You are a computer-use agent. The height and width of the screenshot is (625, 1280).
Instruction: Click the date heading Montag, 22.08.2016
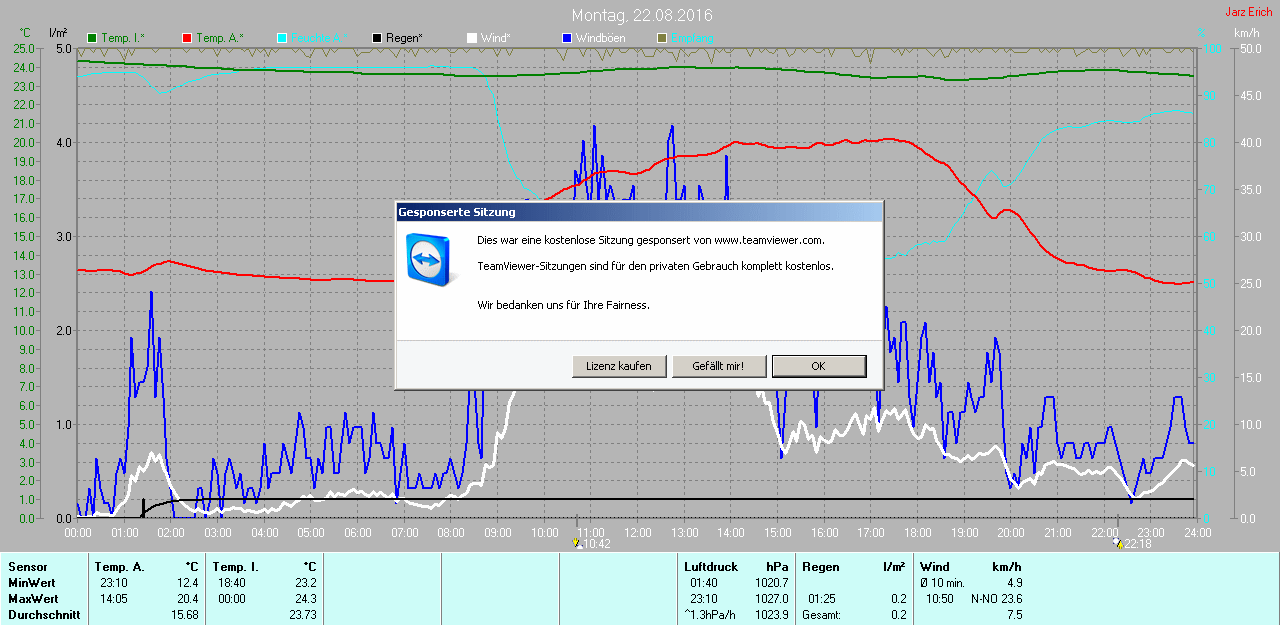642,16
